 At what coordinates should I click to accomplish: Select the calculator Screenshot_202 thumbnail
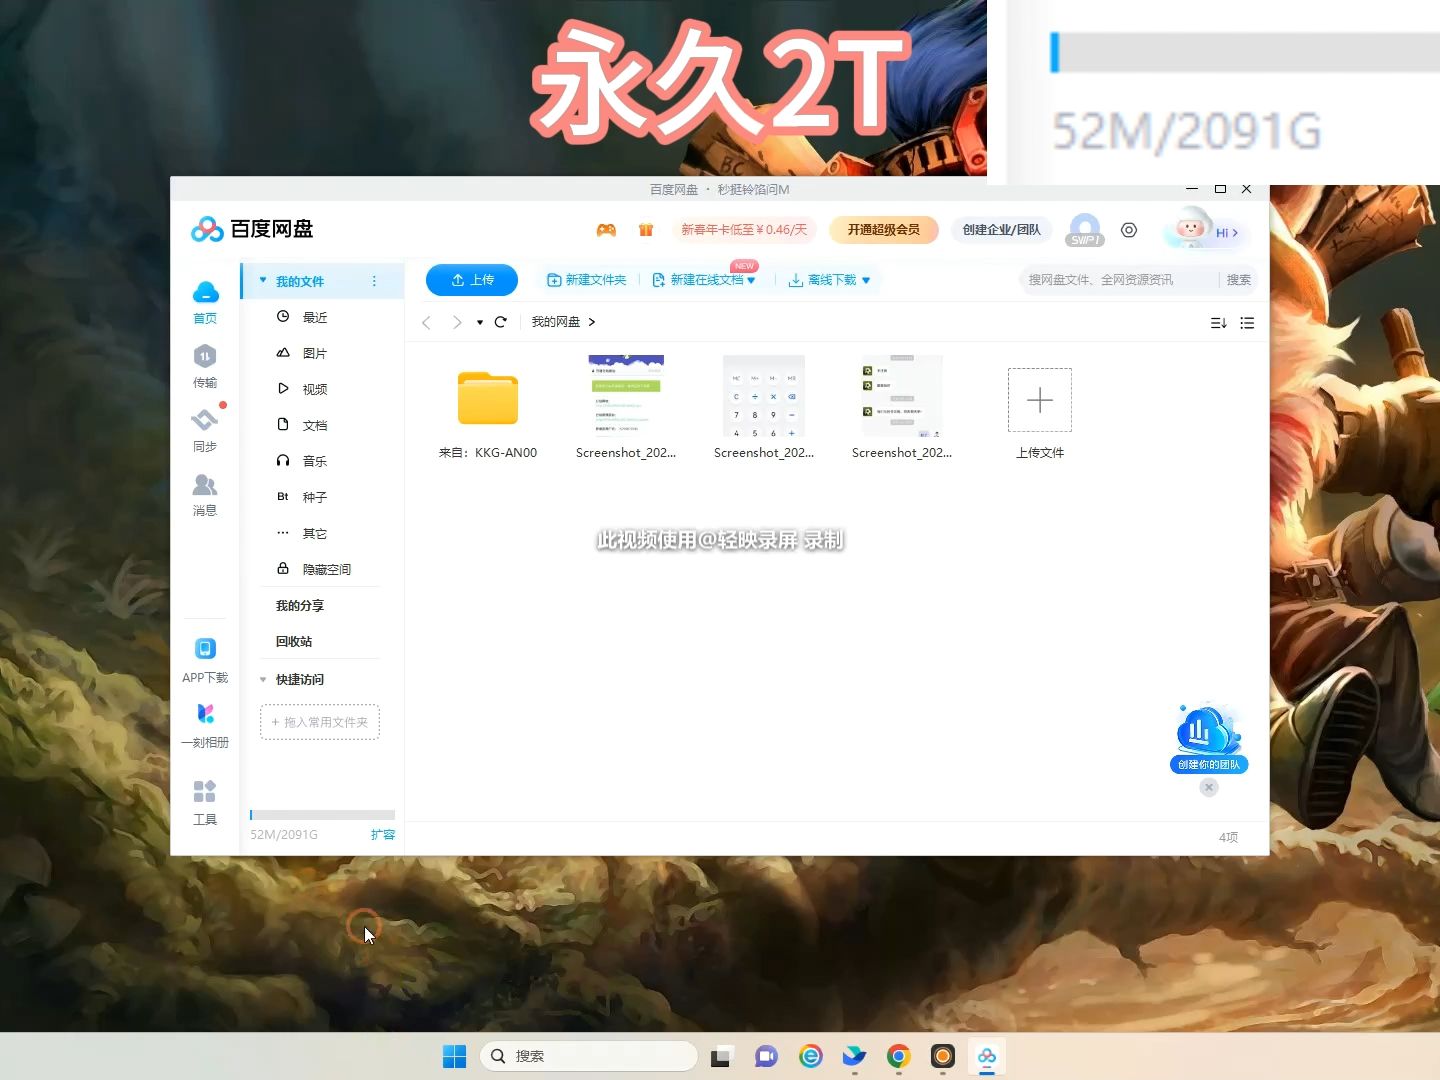click(764, 408)
